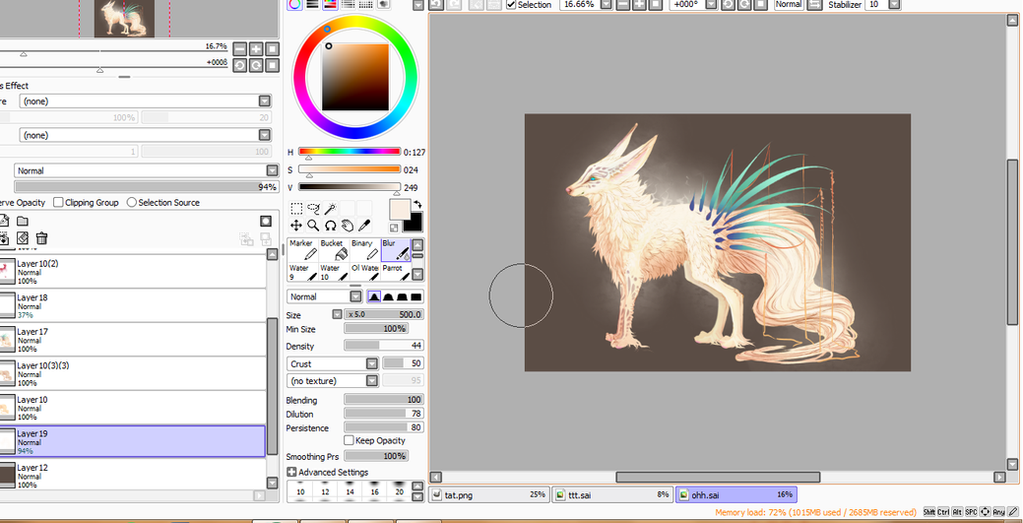Switch to the ttt.sai document tab

click(613, 495)
